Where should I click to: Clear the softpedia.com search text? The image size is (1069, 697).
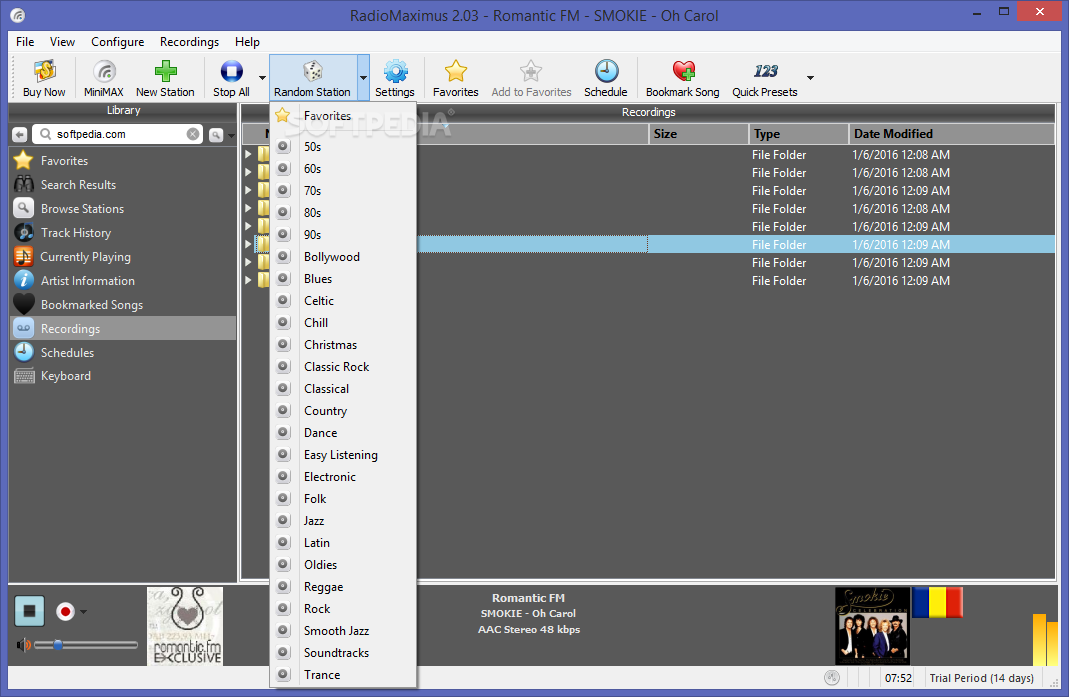193,134
